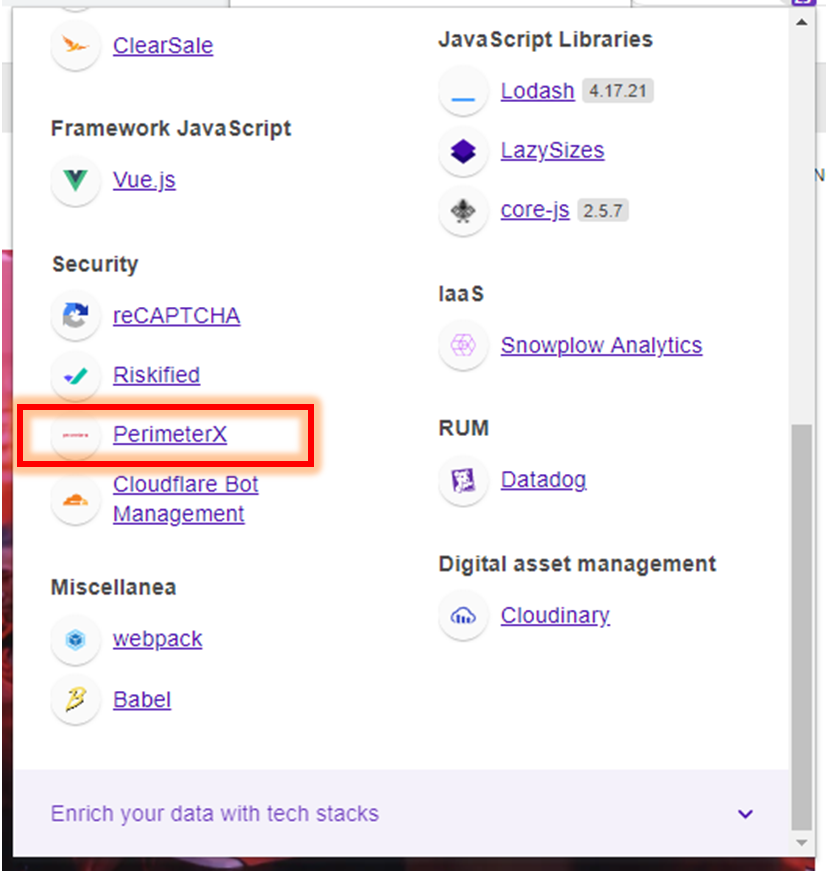Expand the Enrich your data chevron
This screenshot has height=871, width=826.
click(x=745, y=814)
